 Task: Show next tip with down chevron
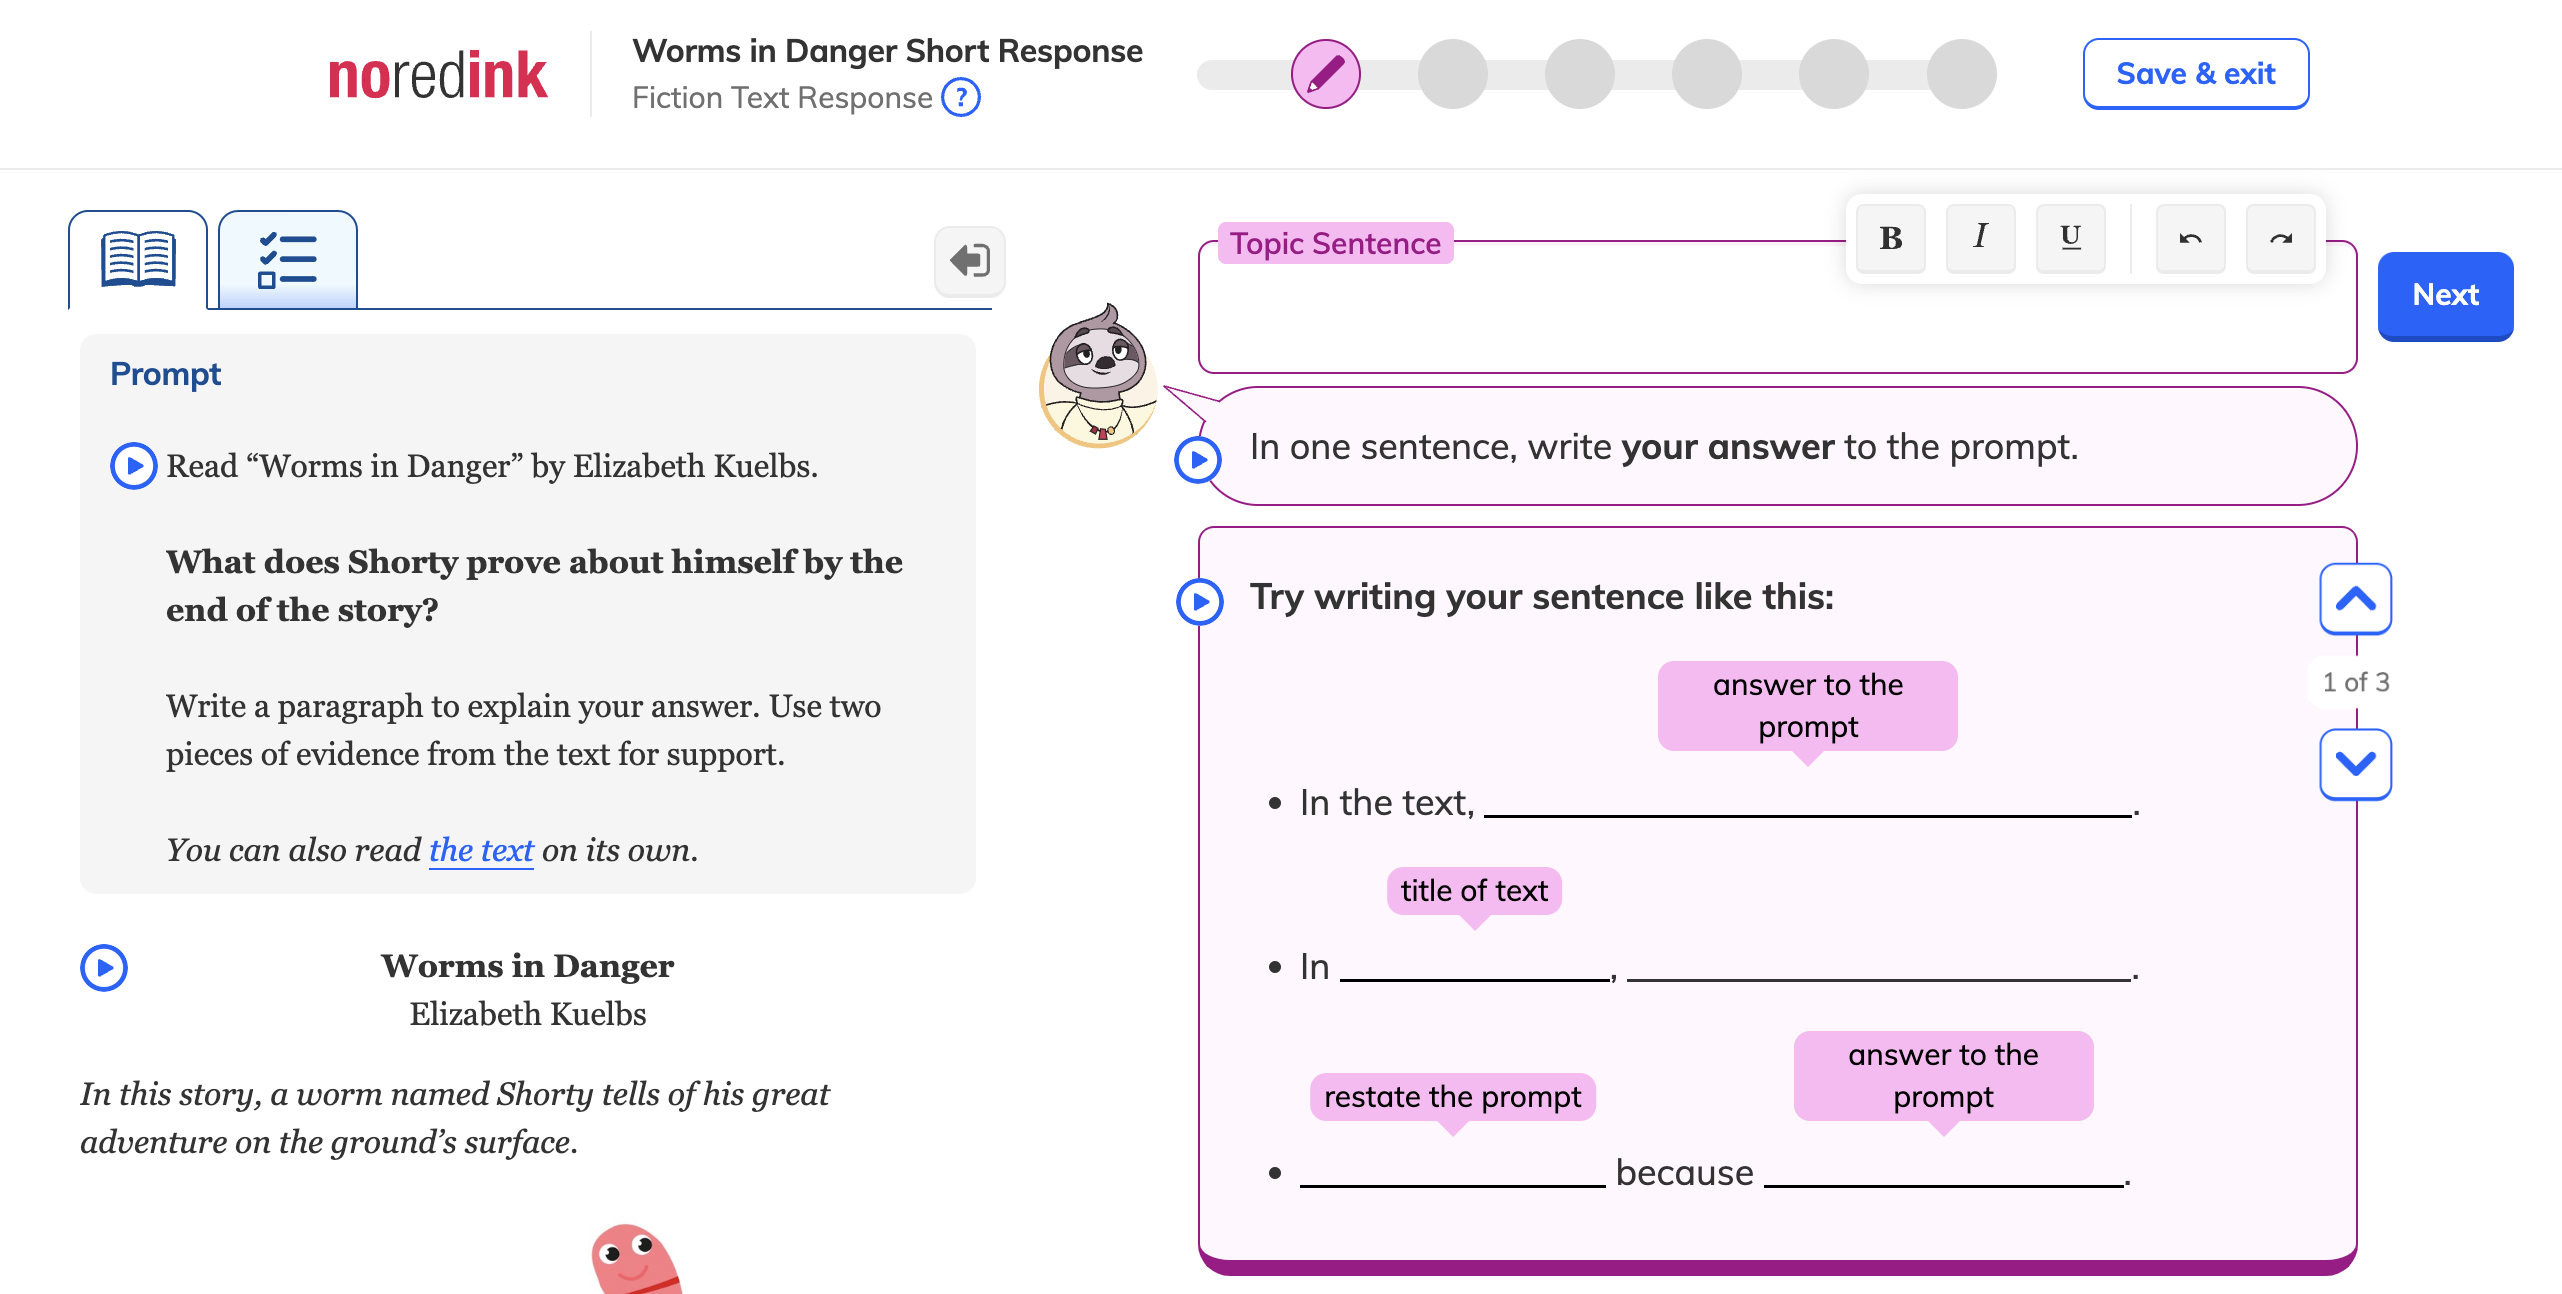pos(2355,765)
